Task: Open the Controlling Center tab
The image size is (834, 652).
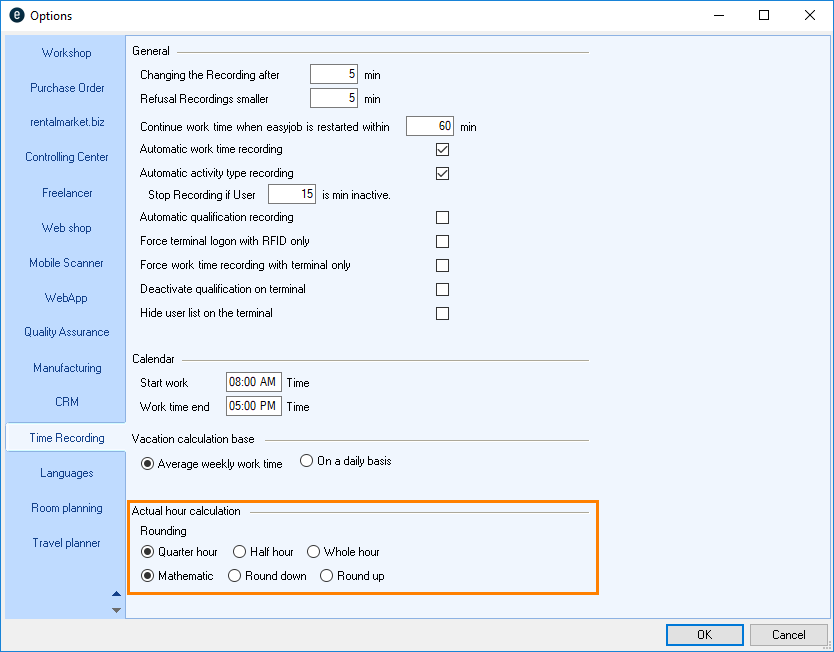Action: [x=66, y=157]
